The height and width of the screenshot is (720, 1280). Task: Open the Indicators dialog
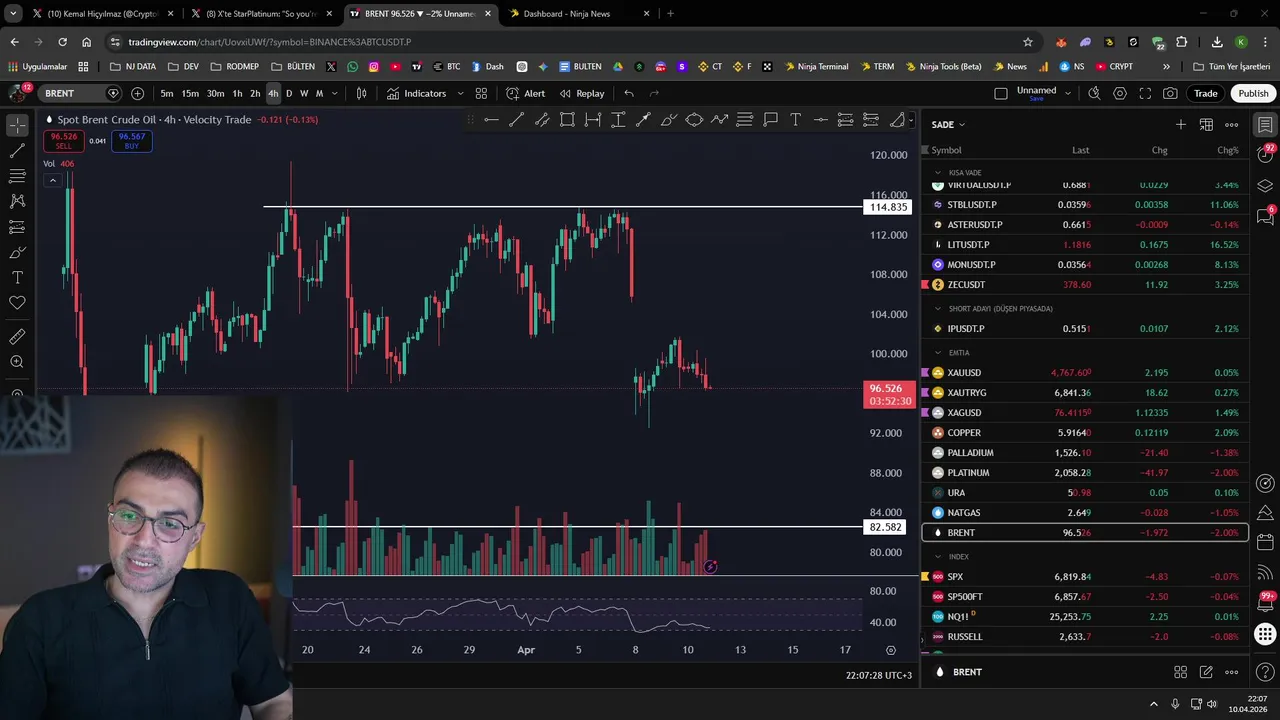[417, 93]
